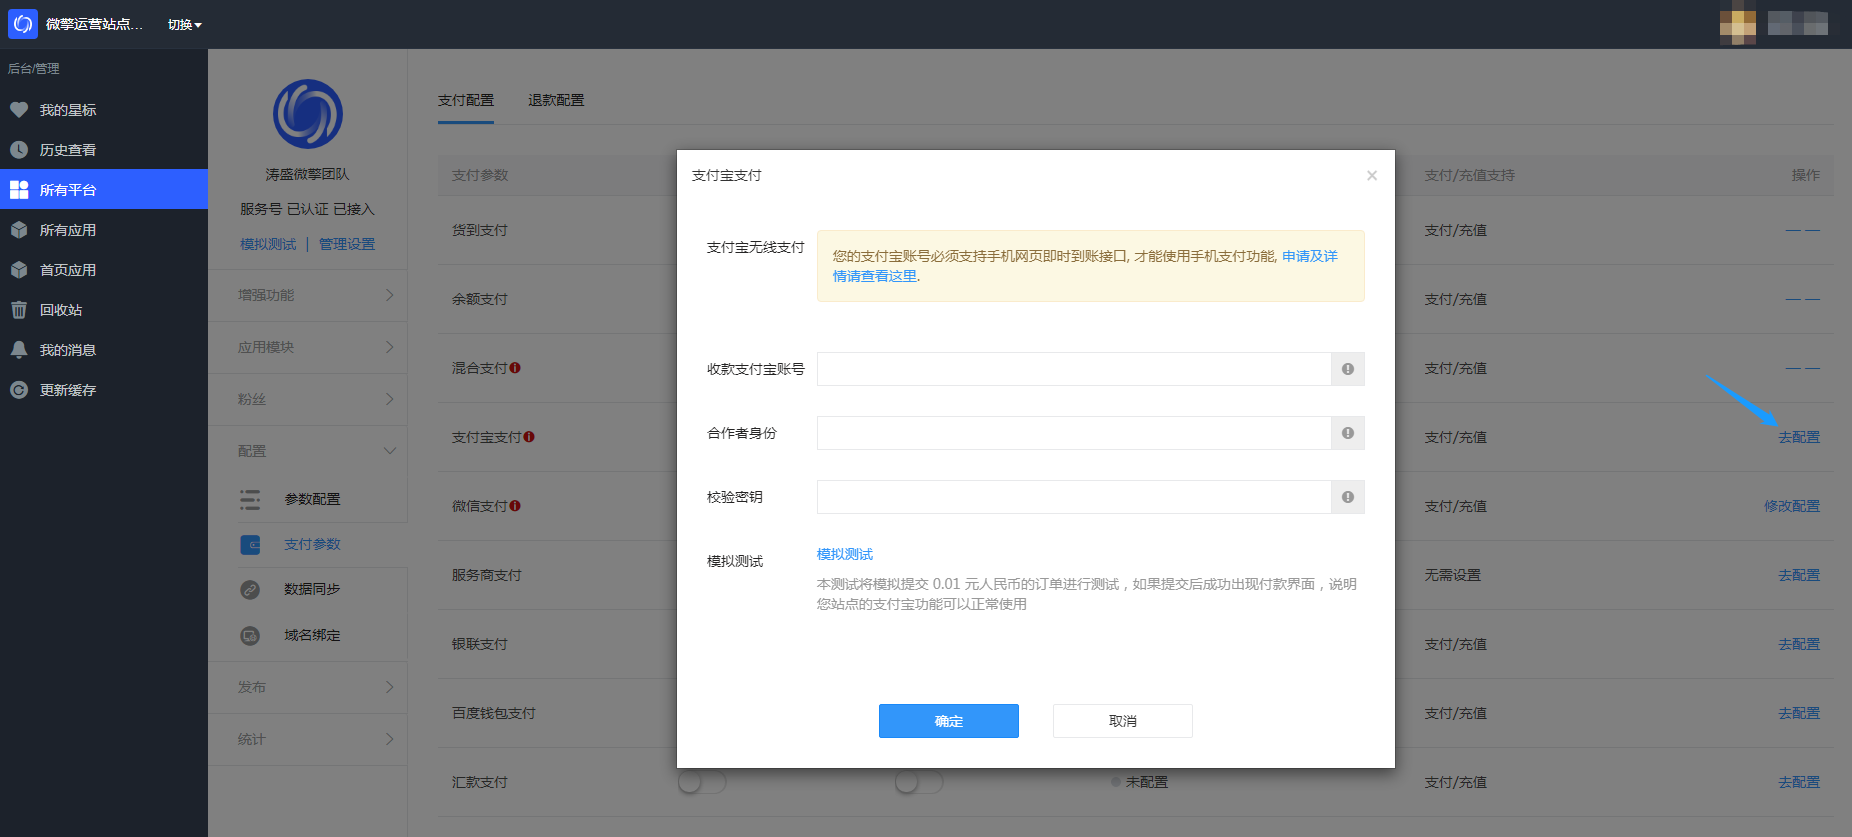Select 所有平台 in sidebar
1852x837 pixels.
104,190
